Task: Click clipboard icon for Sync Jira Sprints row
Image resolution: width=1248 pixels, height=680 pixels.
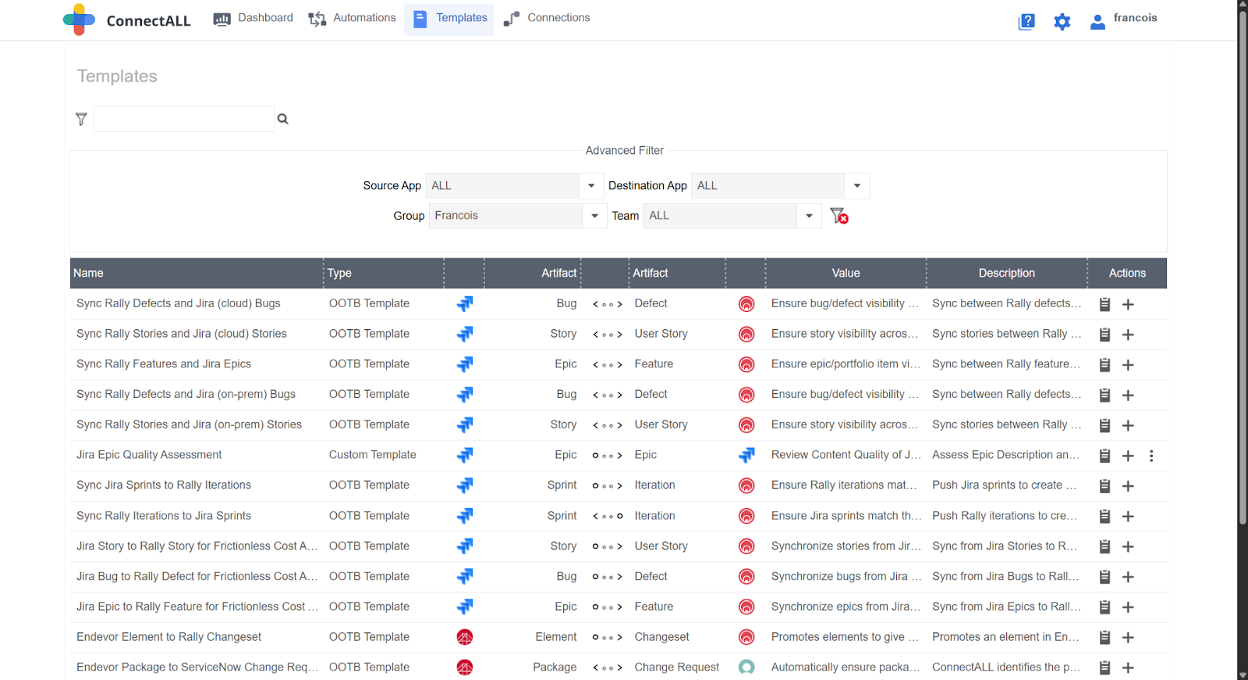Action: tap(1105, 486)
